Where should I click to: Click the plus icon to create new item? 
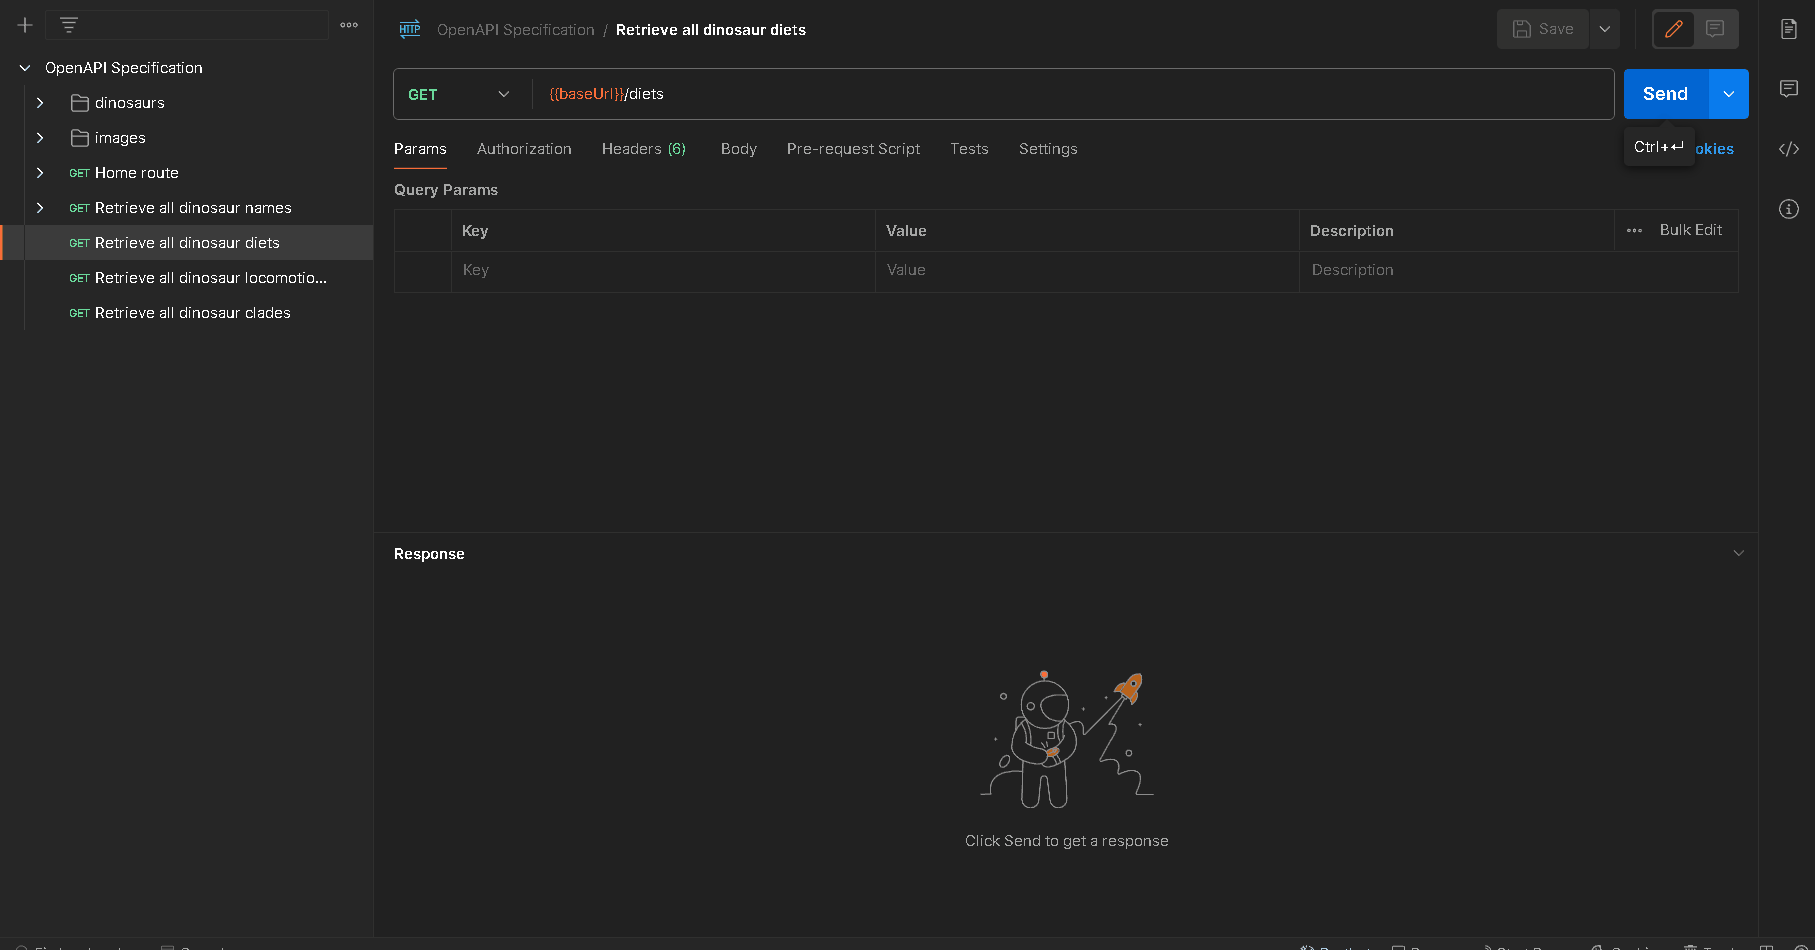click(x=25, y=25)
